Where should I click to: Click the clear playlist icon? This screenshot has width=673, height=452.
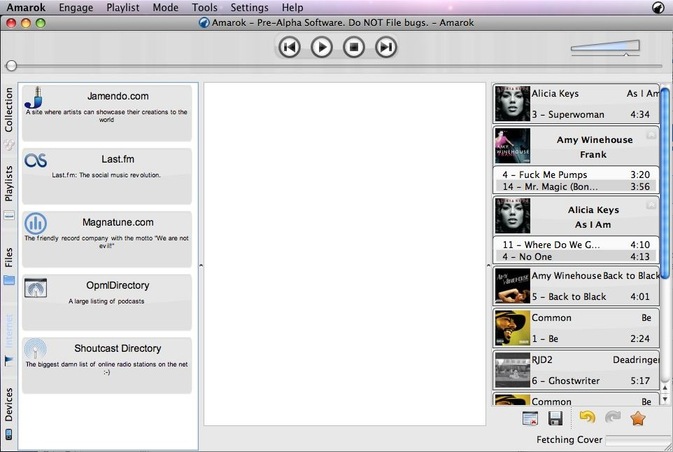(531, 419)
